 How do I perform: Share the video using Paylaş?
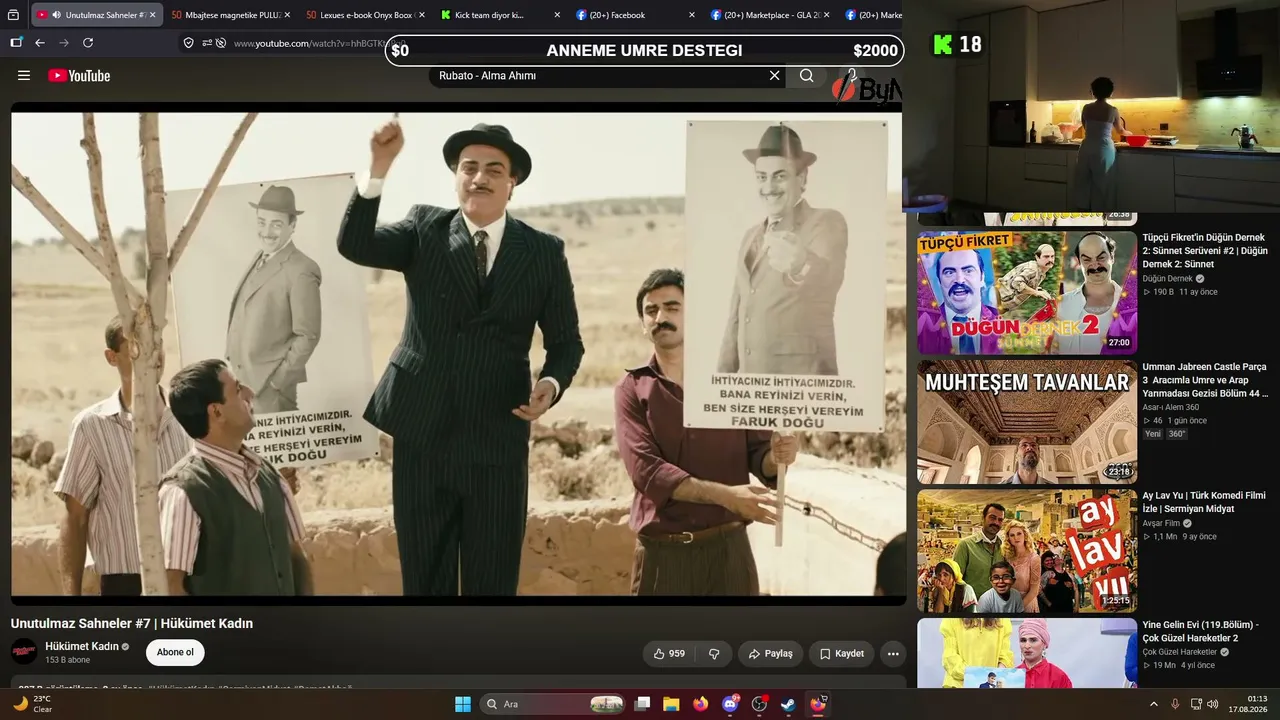770,654
